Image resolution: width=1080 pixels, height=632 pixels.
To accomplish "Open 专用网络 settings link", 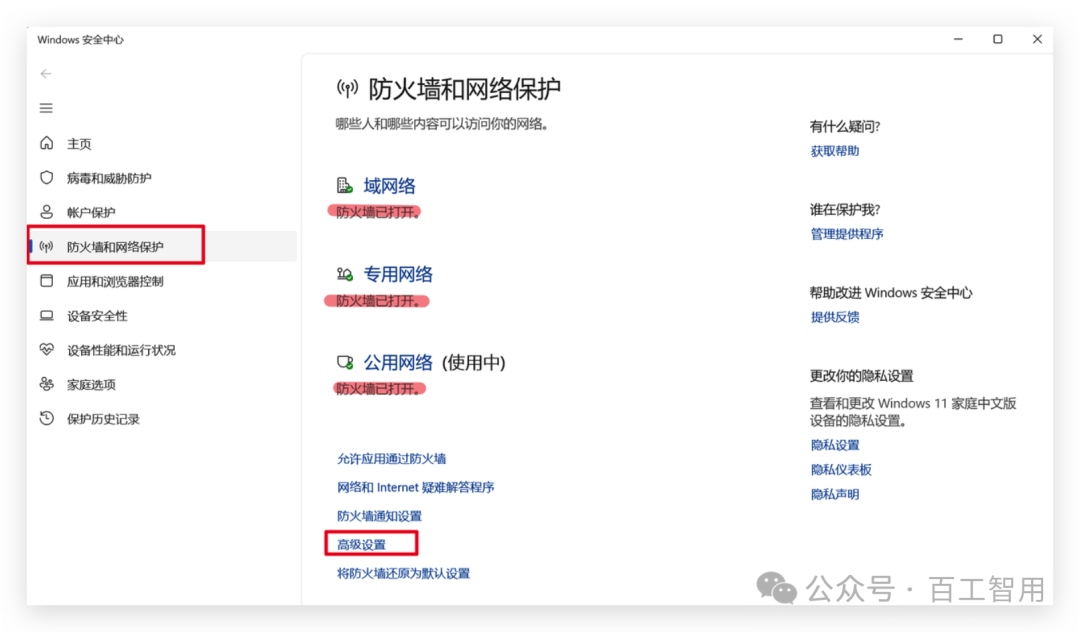I will pyautogui.click(x=398, y=274).
